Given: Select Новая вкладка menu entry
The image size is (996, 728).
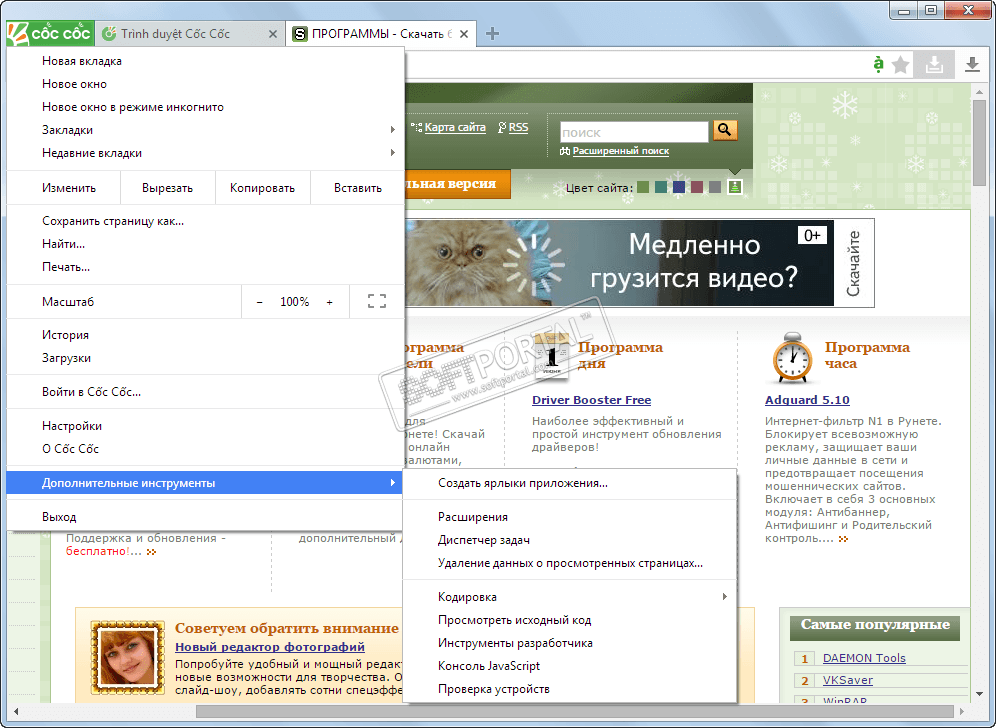Looking at the screenshot, I should pyautogui.click(x=205, y=61).
